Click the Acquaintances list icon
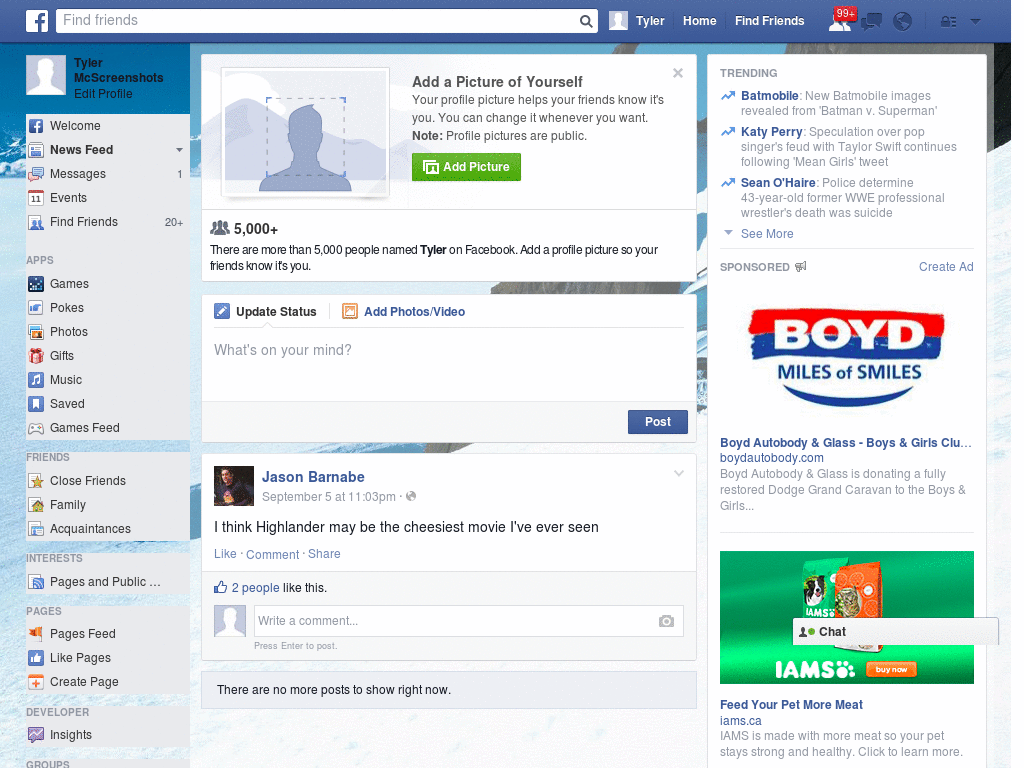This screenshot has width=1024, height=768. click(36, 529)
